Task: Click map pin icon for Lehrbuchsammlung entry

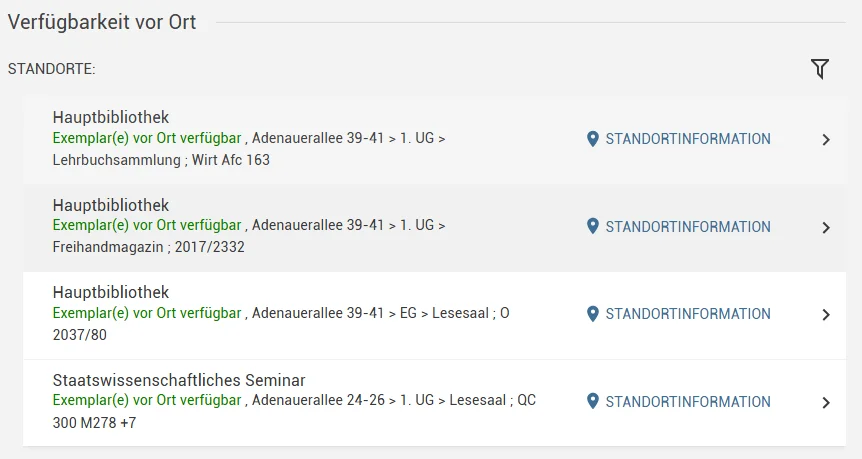Action: 593,139
